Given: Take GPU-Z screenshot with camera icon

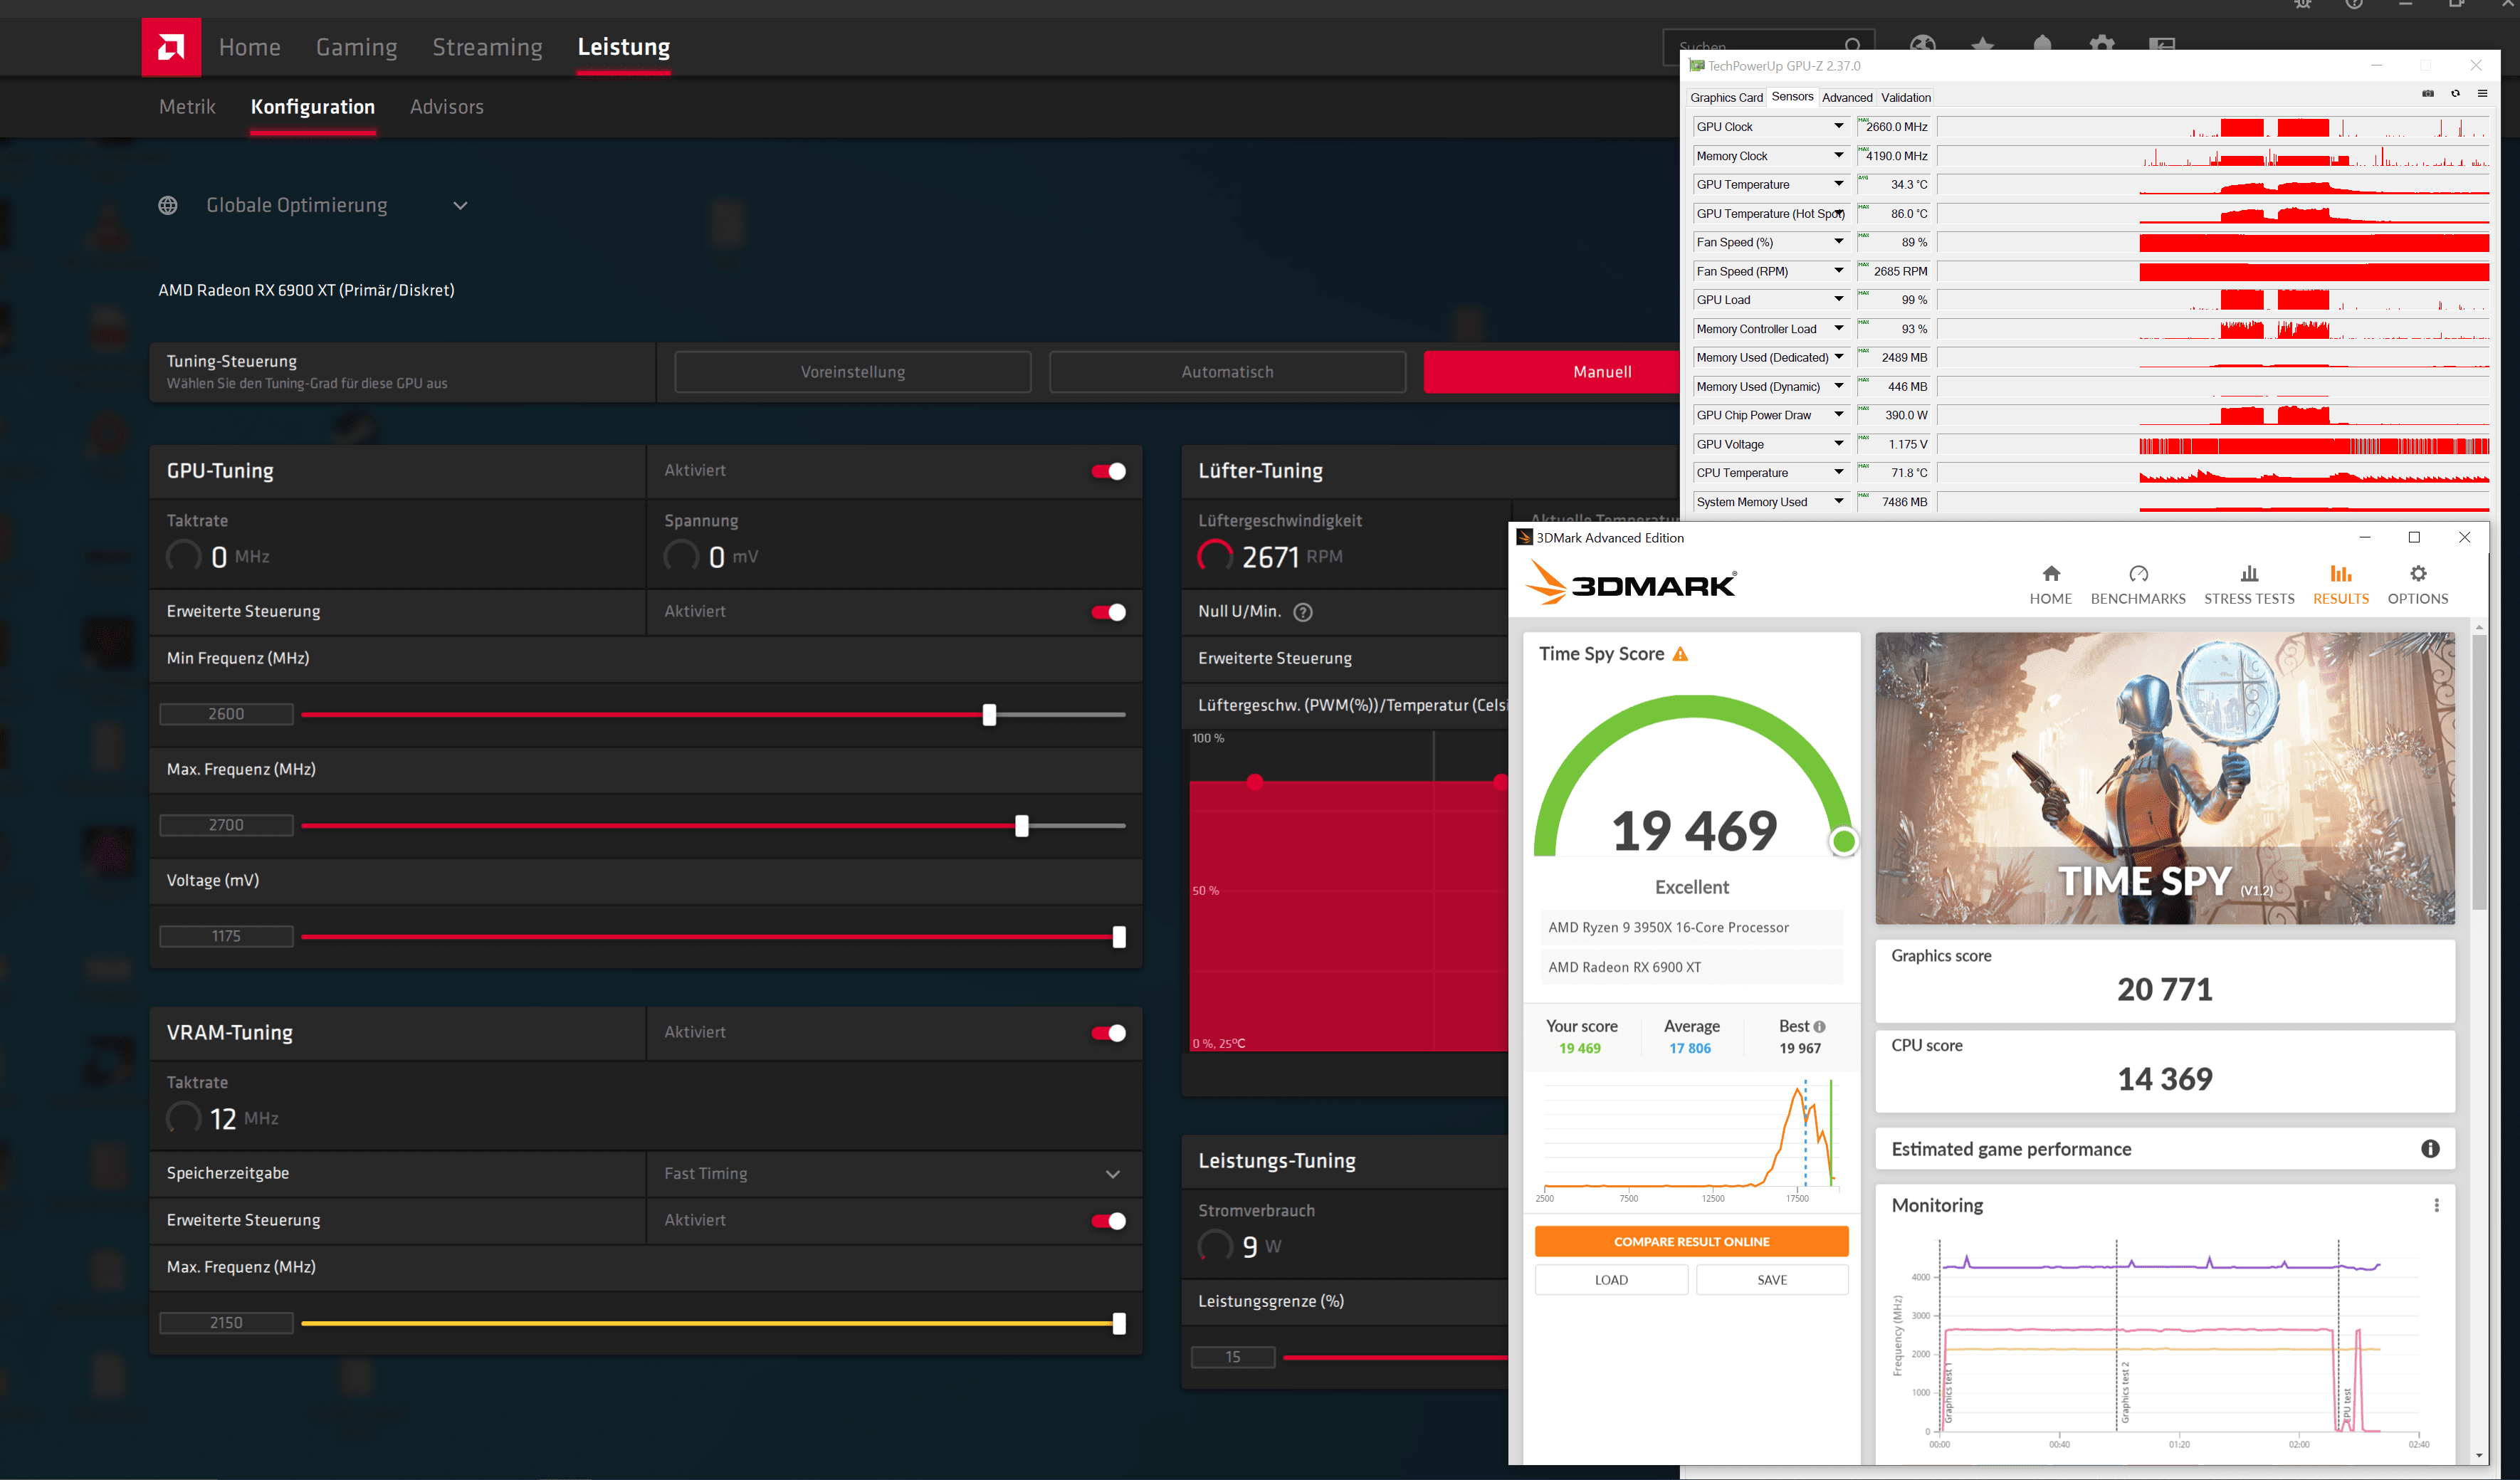Looking at the screenshot, I should (2428, 94).
